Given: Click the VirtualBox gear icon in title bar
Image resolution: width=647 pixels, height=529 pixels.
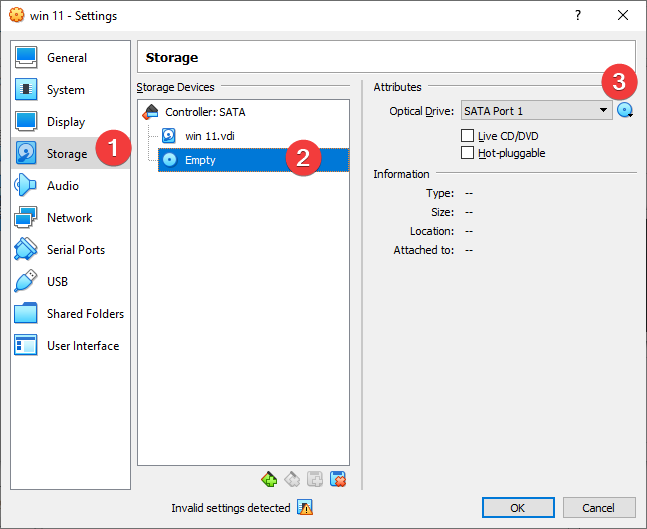Looking at the screenshot, I should coord(17,15).
